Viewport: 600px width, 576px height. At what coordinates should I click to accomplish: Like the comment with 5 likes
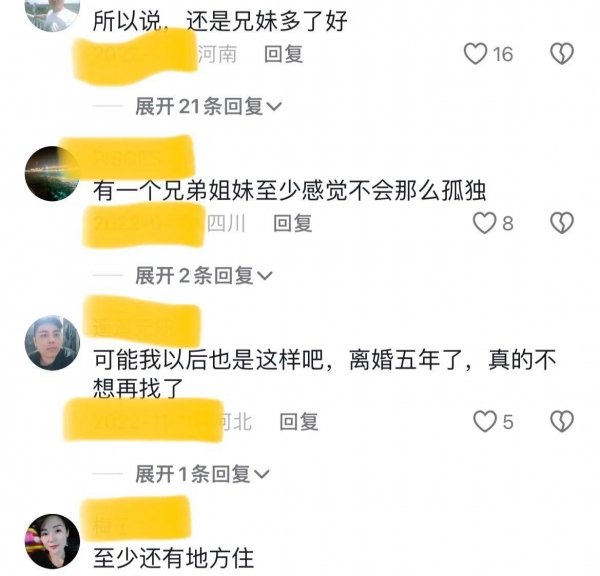click(x=485, y=422)
